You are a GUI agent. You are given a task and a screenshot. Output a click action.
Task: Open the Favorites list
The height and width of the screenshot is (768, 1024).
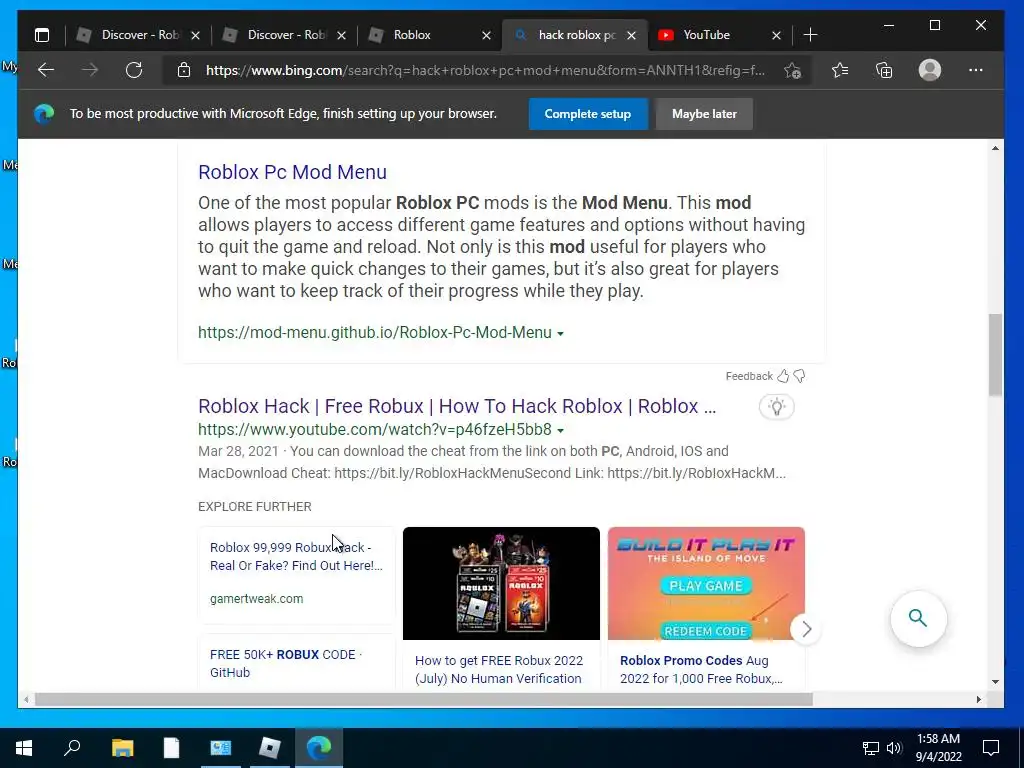pos(840,70)
